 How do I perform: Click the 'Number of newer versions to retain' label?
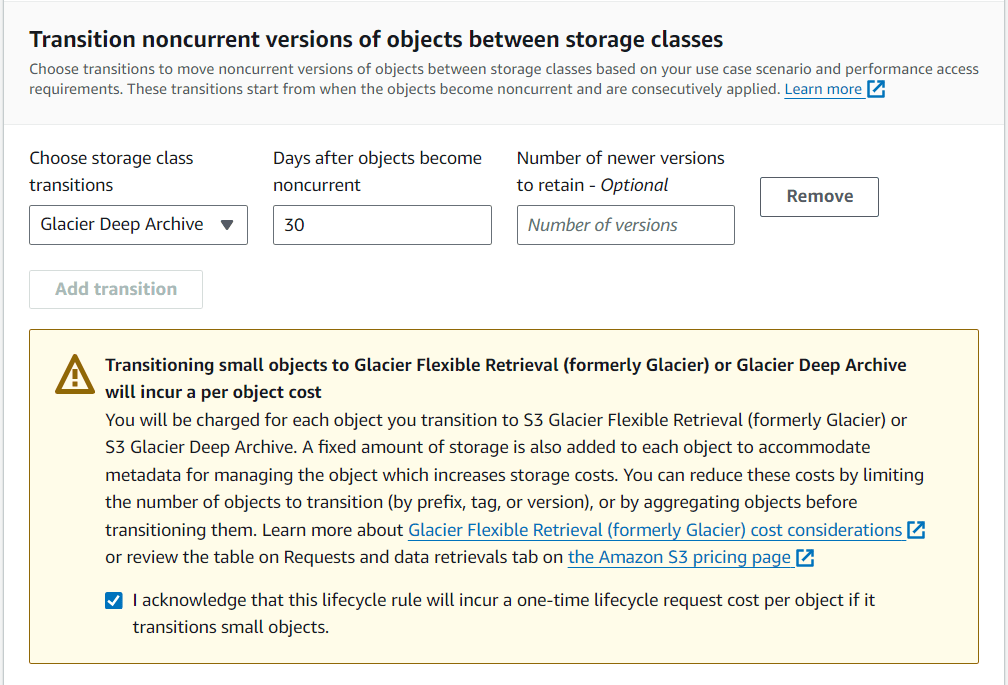pyautogui.click(x=620, y=172)
